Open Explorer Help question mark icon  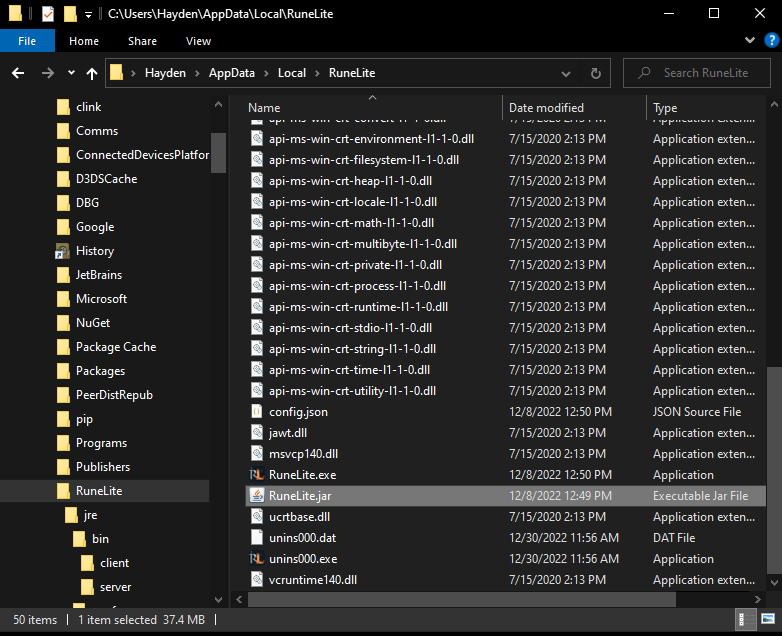pyautogui.click(x=771, y=40)
